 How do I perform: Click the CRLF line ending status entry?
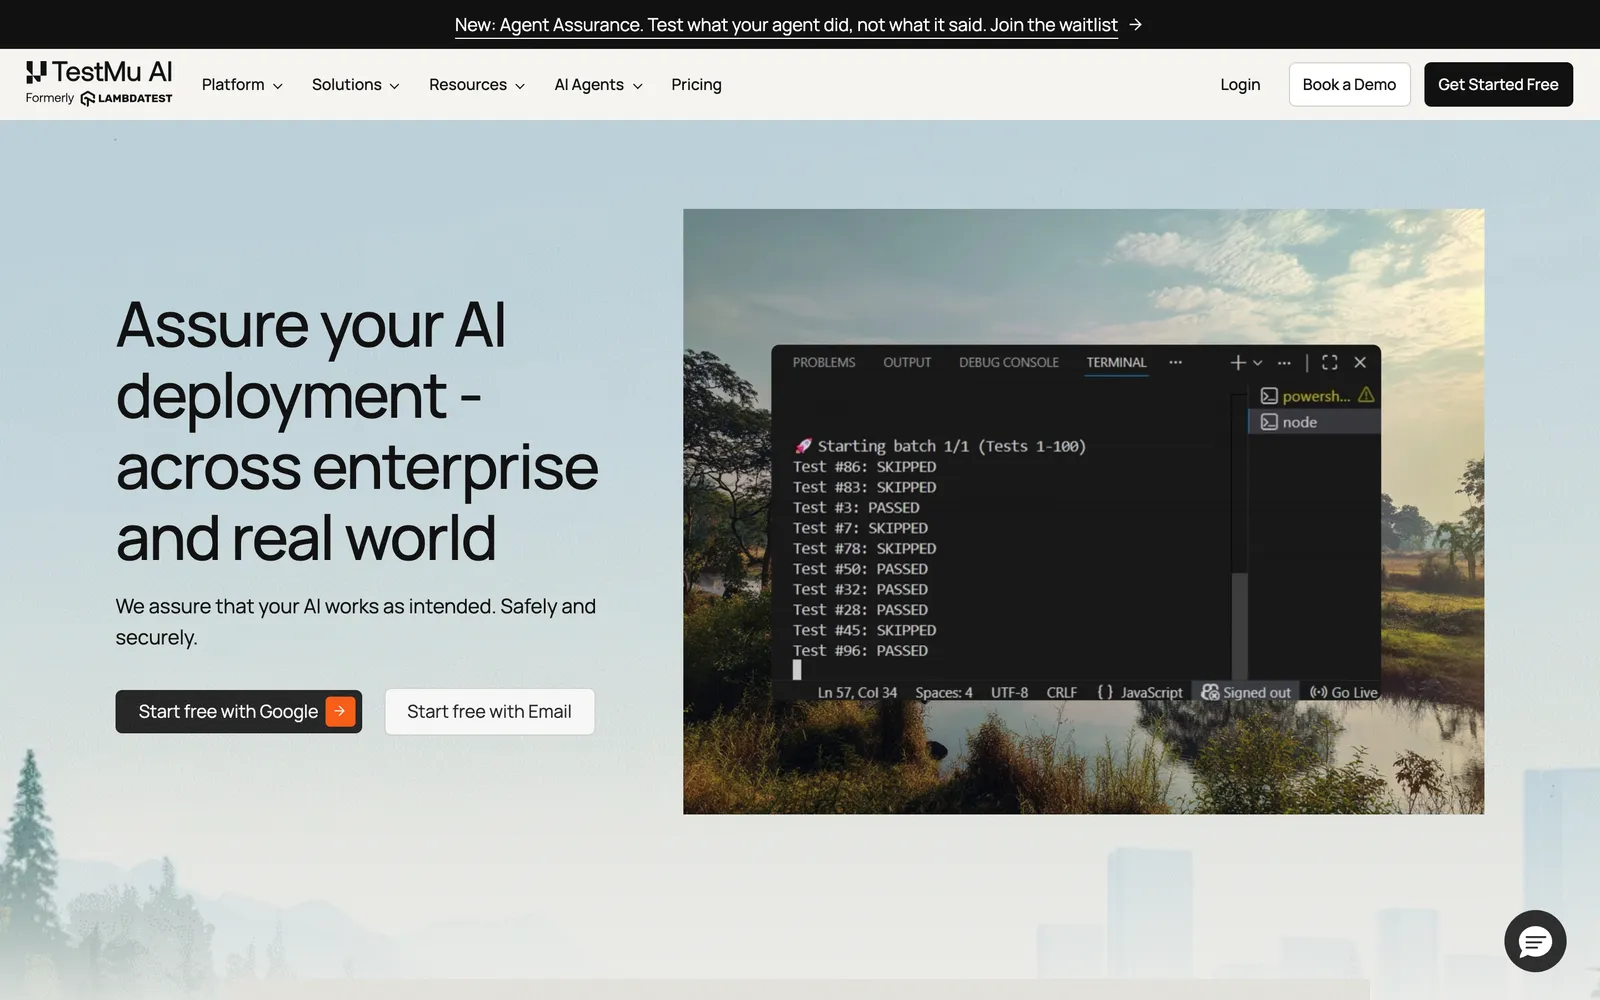click(1062, 692)
